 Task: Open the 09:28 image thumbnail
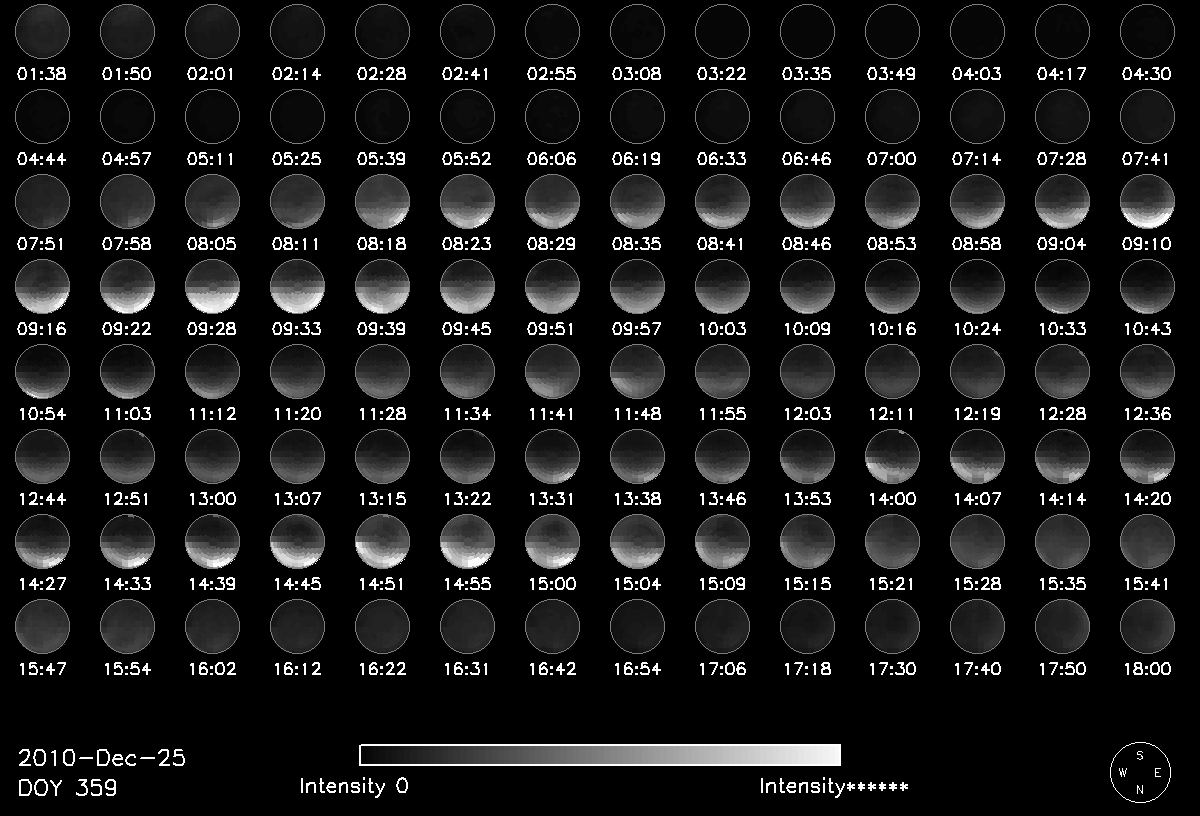tap(212, 287)
